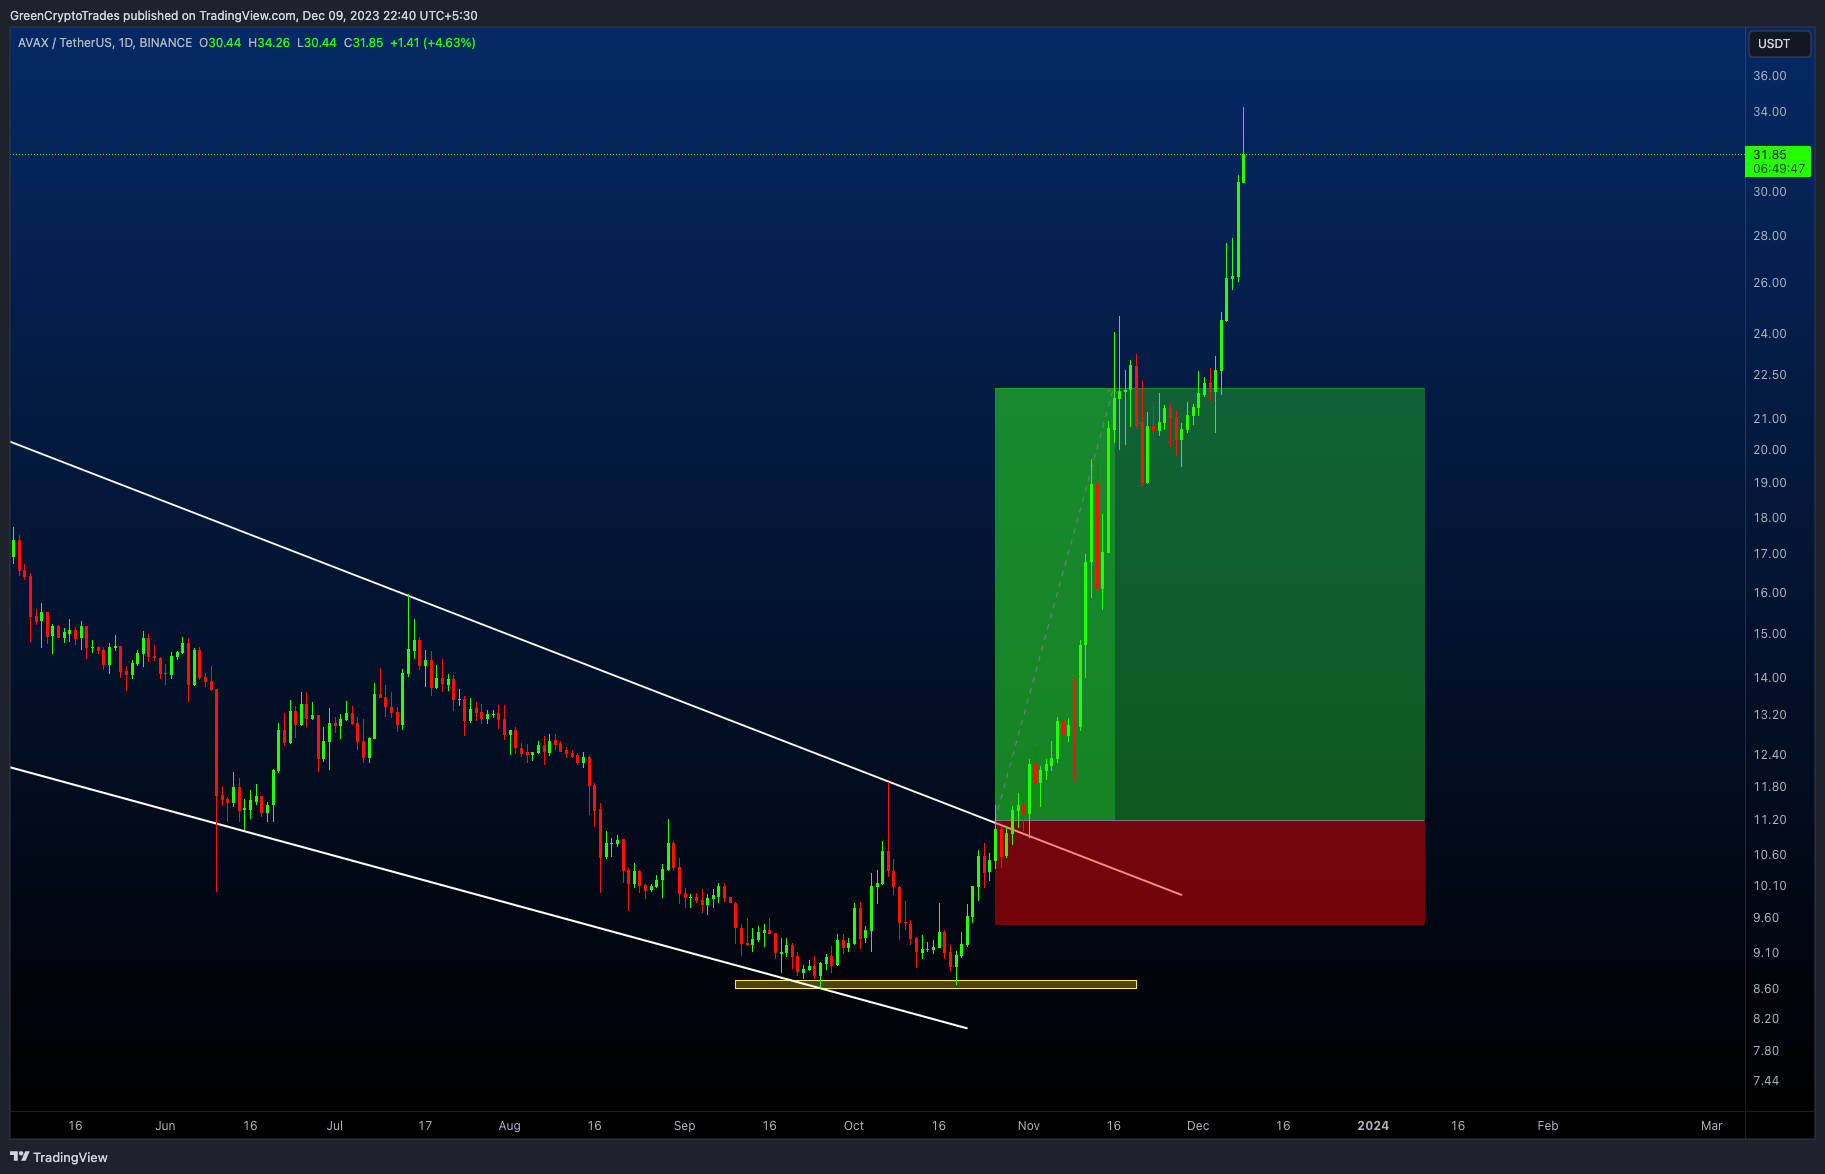Click the 34.00 price axis label
Image resolution: width=1825 pixels, height=1174 pixels.
tap(1769, 112)
